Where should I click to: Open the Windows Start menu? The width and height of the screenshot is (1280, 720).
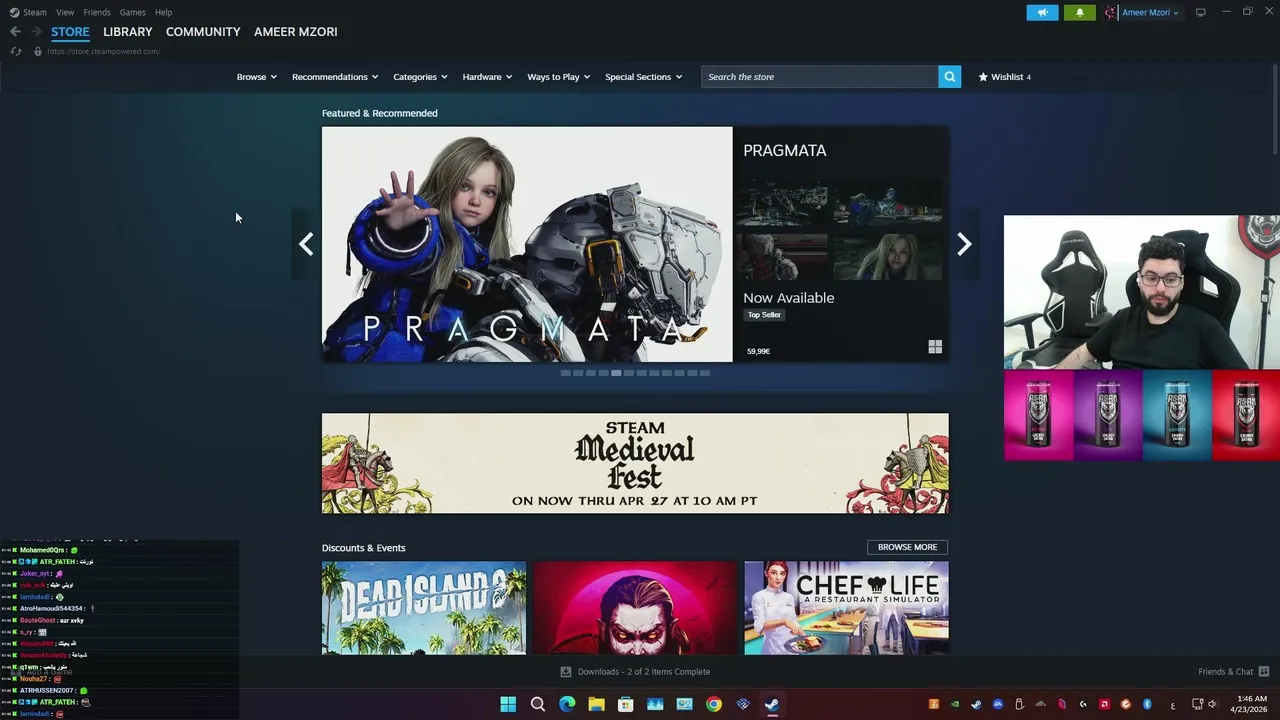coord(508,704)
